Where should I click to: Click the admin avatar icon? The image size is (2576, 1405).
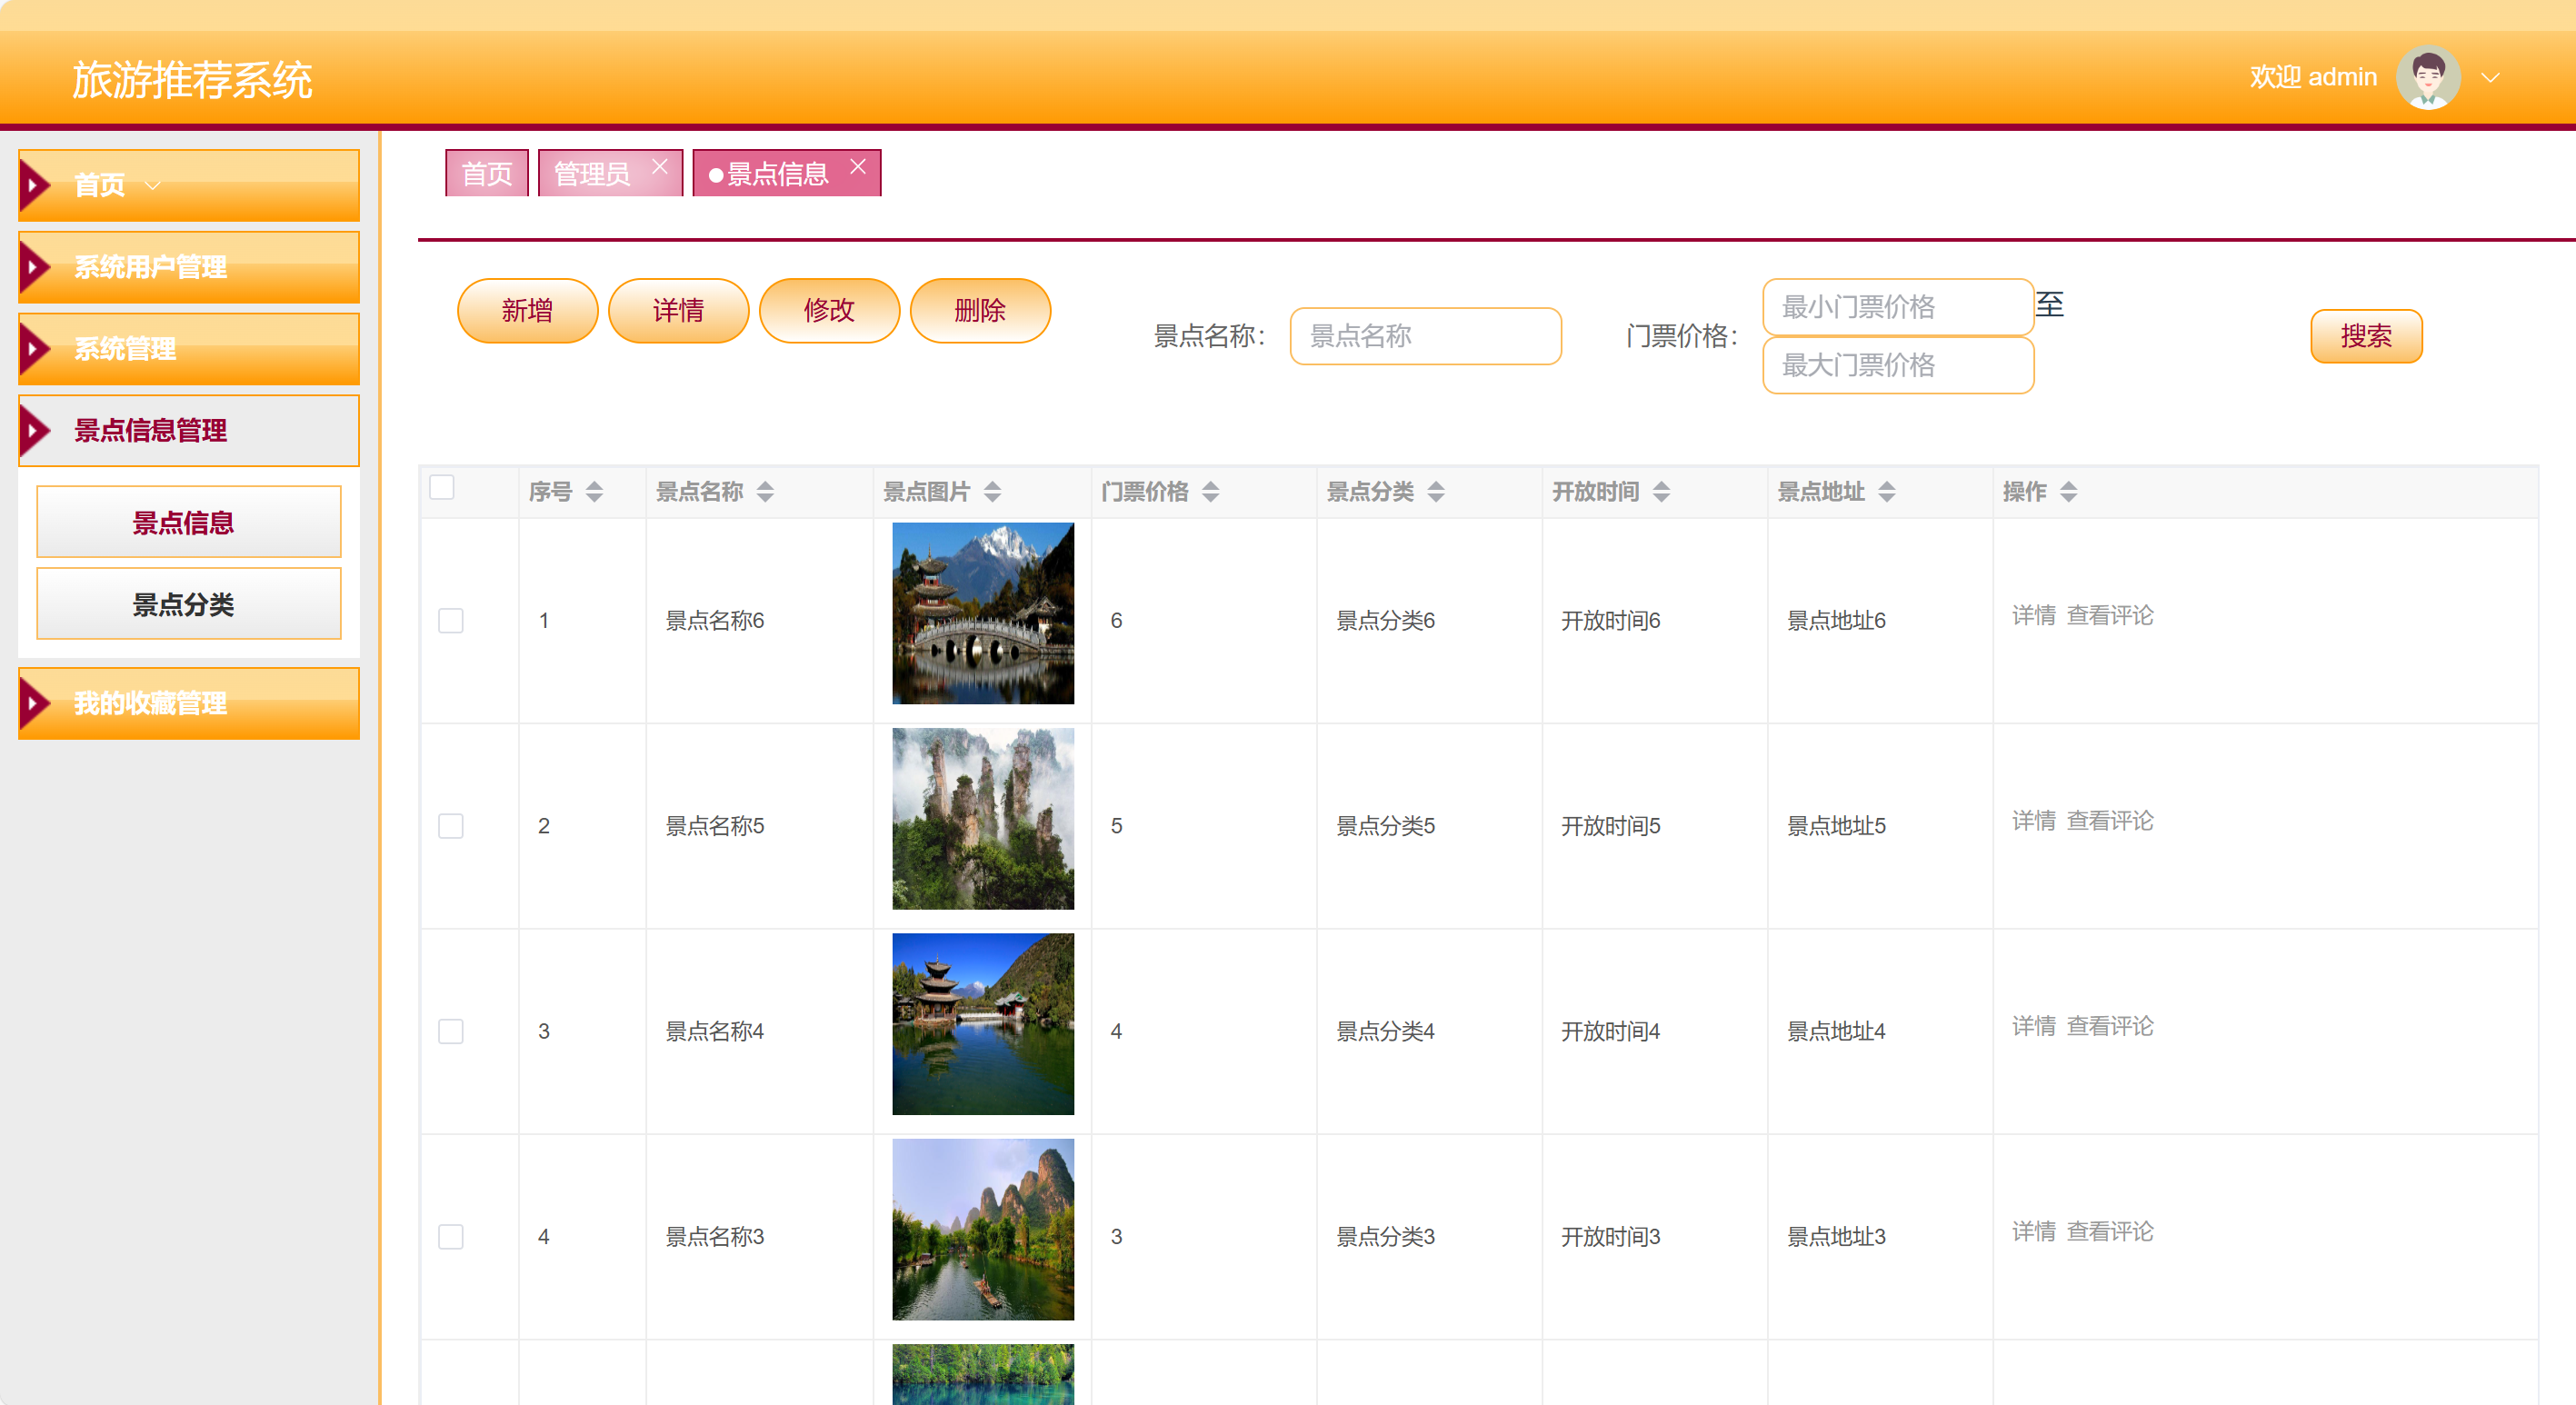[x=2427, y=77]
